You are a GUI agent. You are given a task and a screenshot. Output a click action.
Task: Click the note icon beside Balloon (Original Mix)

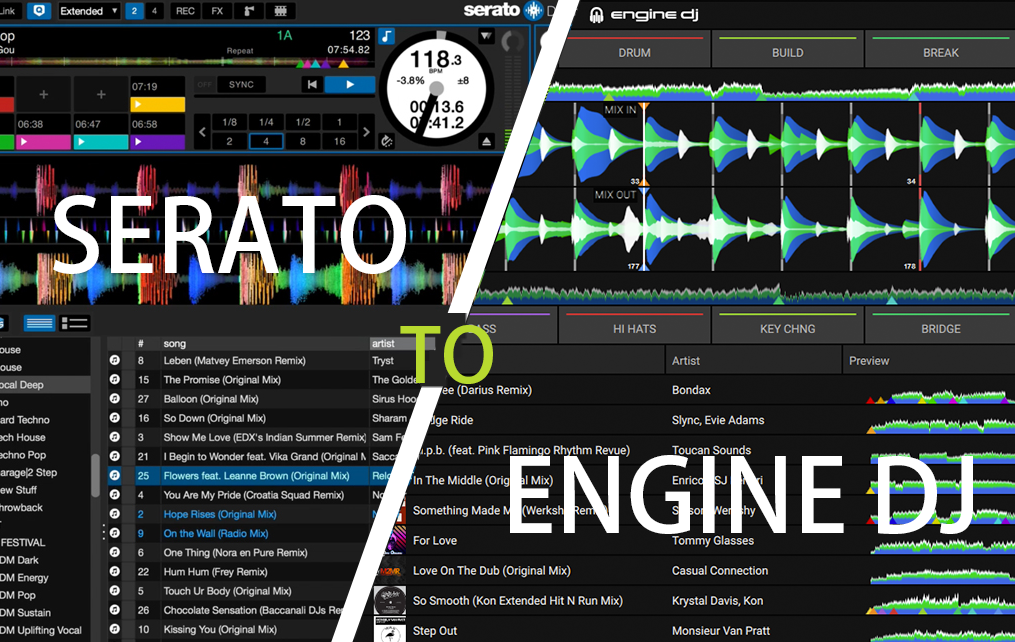click(115, 399)
